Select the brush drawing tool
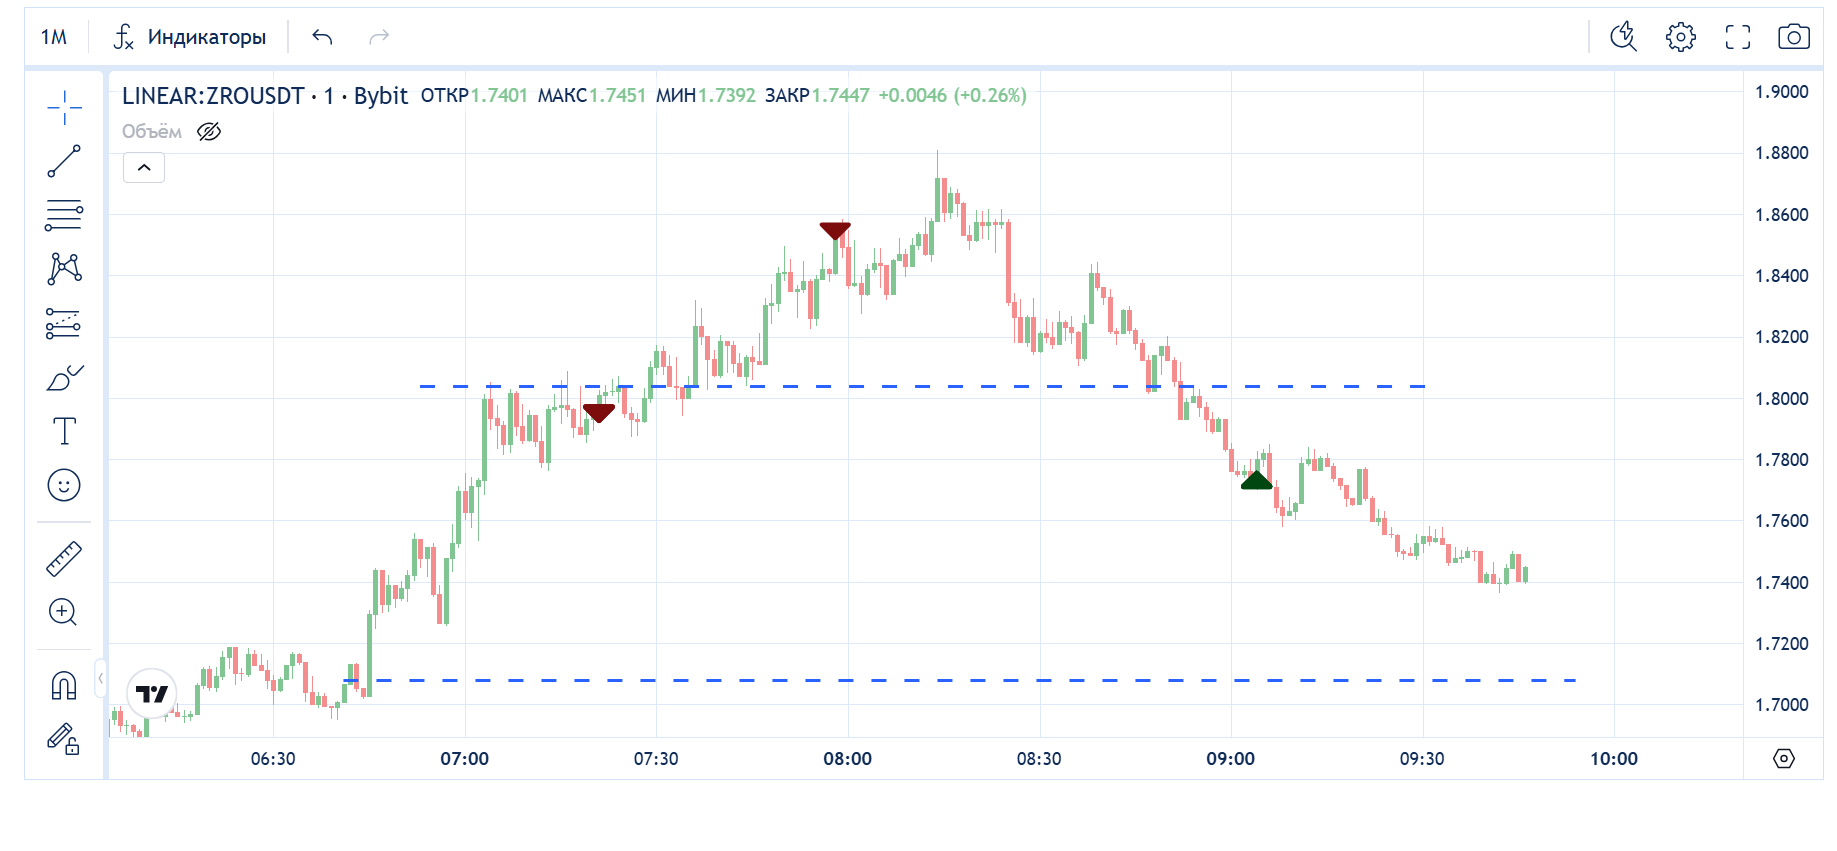This screenshot has height=851, width=1837. click(64, 378)
